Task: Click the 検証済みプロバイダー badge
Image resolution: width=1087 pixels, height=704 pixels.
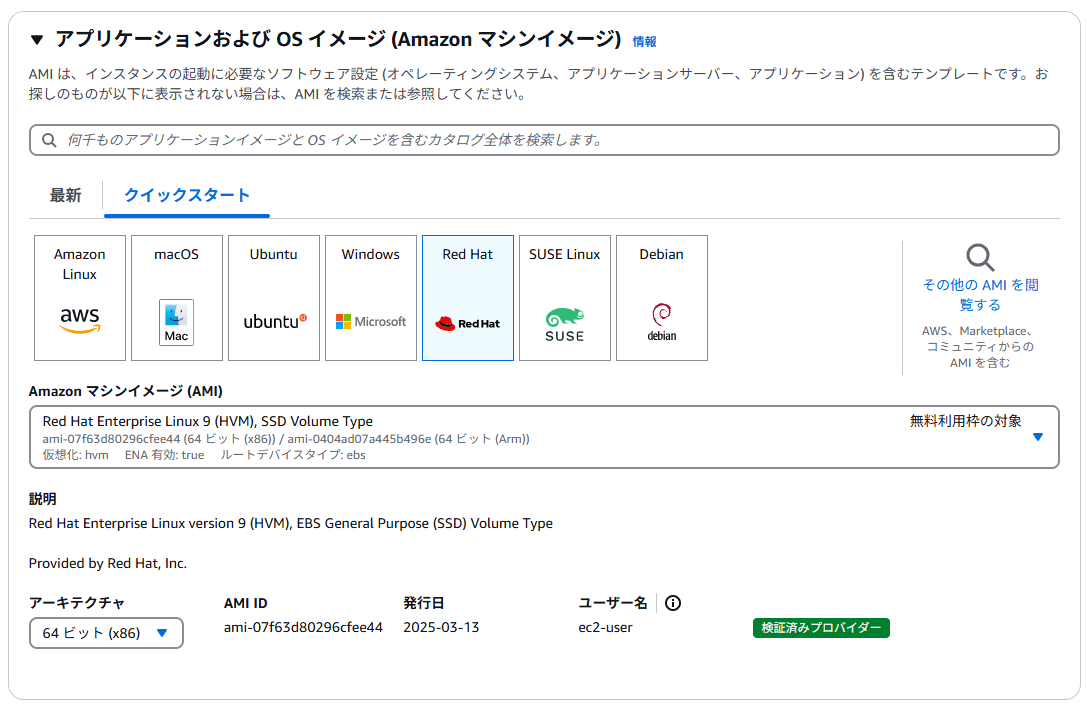Action: [x=821, y=628]
